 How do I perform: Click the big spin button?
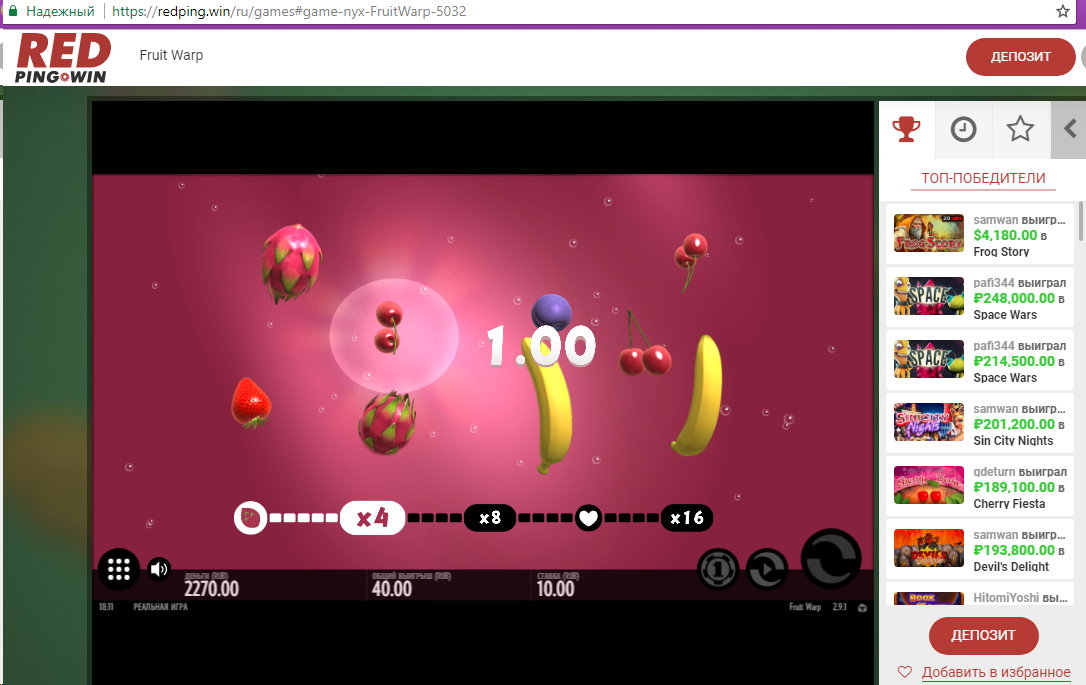tap(830, 560)
